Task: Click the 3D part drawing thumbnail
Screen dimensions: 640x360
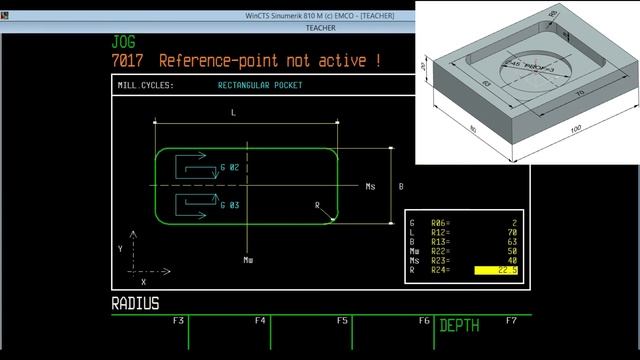Action: [x=527, y=83]
